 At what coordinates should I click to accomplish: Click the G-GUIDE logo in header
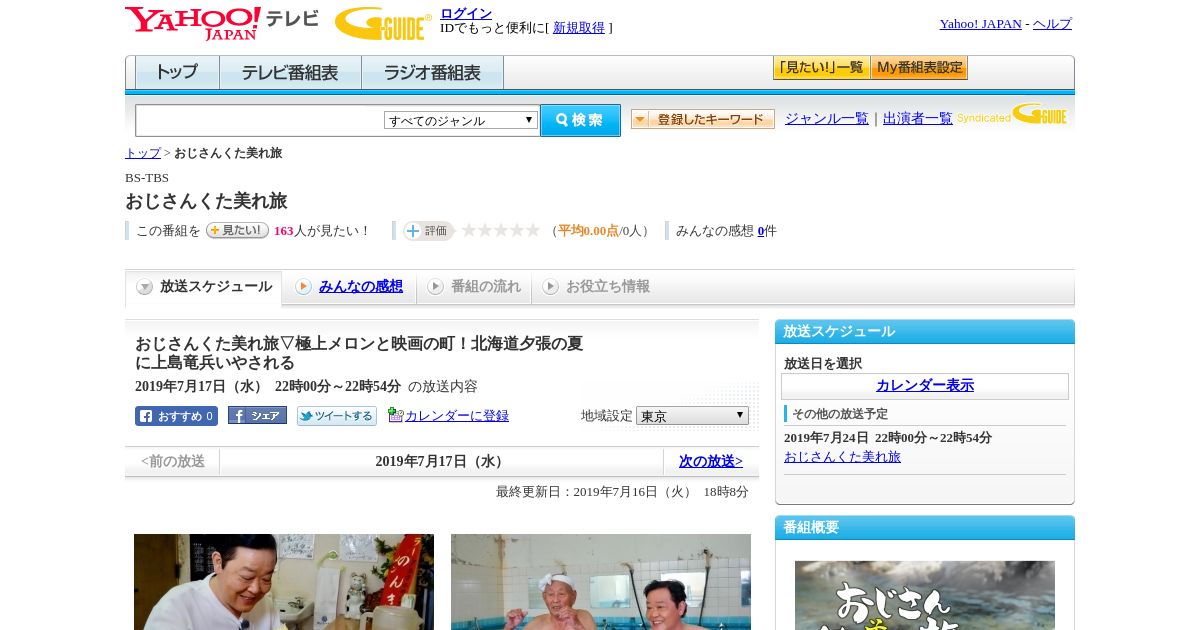[383, 23]
